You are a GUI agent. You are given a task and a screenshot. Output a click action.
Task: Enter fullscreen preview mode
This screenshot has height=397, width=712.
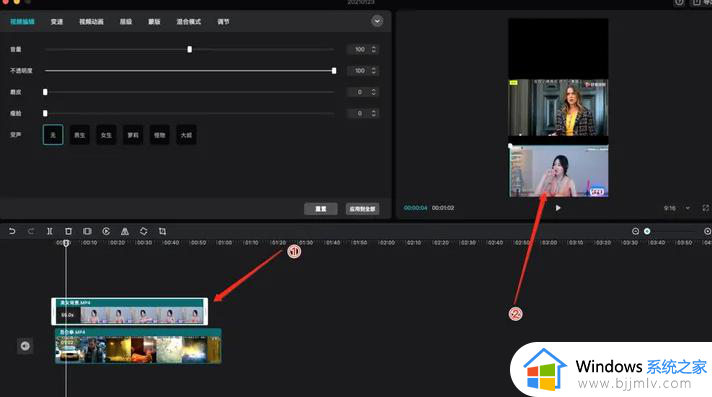click(x=706, y=208)
